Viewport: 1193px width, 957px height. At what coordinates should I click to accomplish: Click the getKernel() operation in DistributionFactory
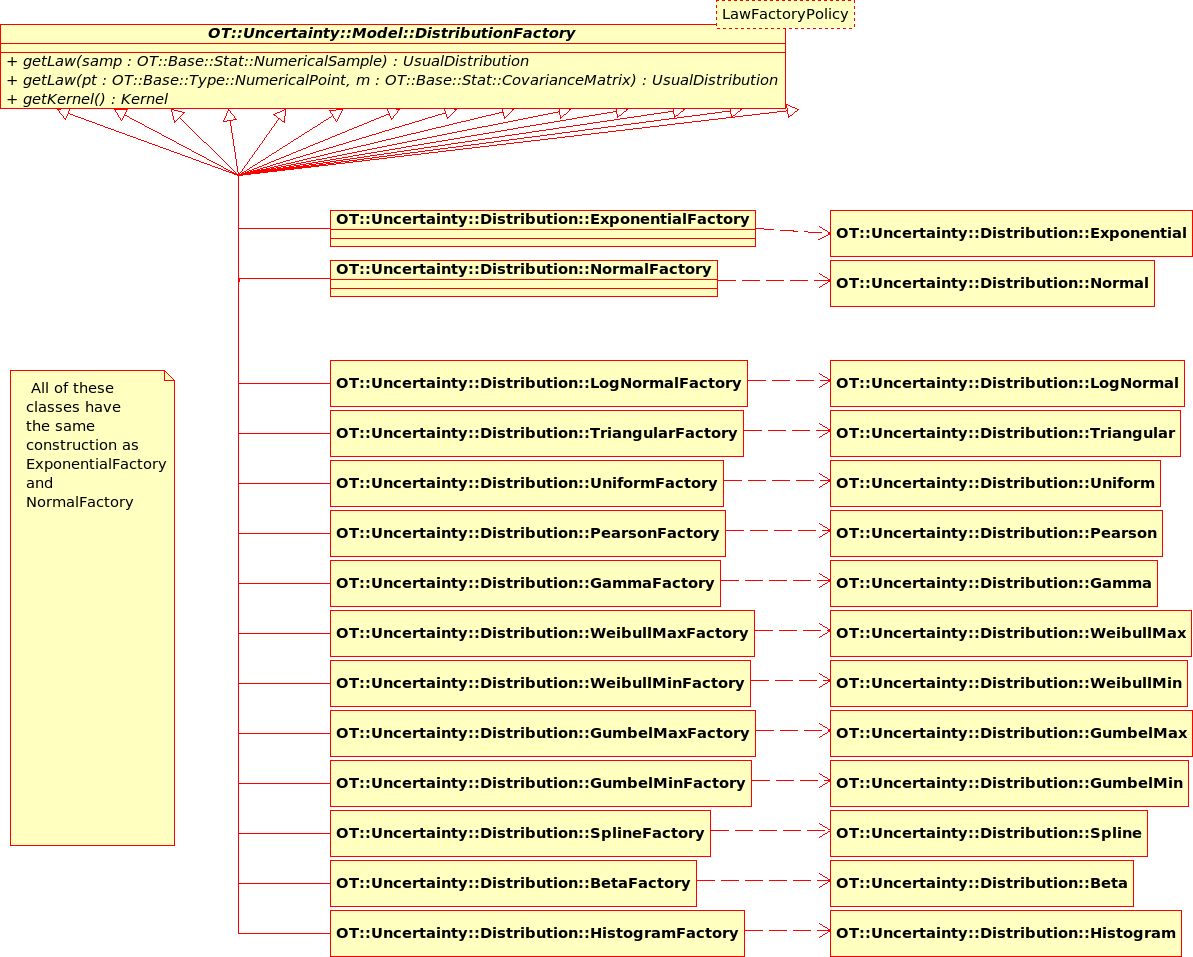(x=87, y=99)
